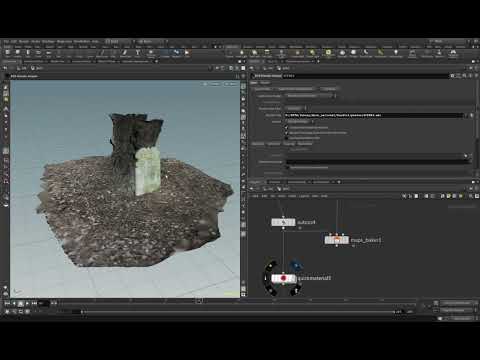Toggle the first checkbox under the file path
This screenshot has height=360, width=480.
pos(286,127)
